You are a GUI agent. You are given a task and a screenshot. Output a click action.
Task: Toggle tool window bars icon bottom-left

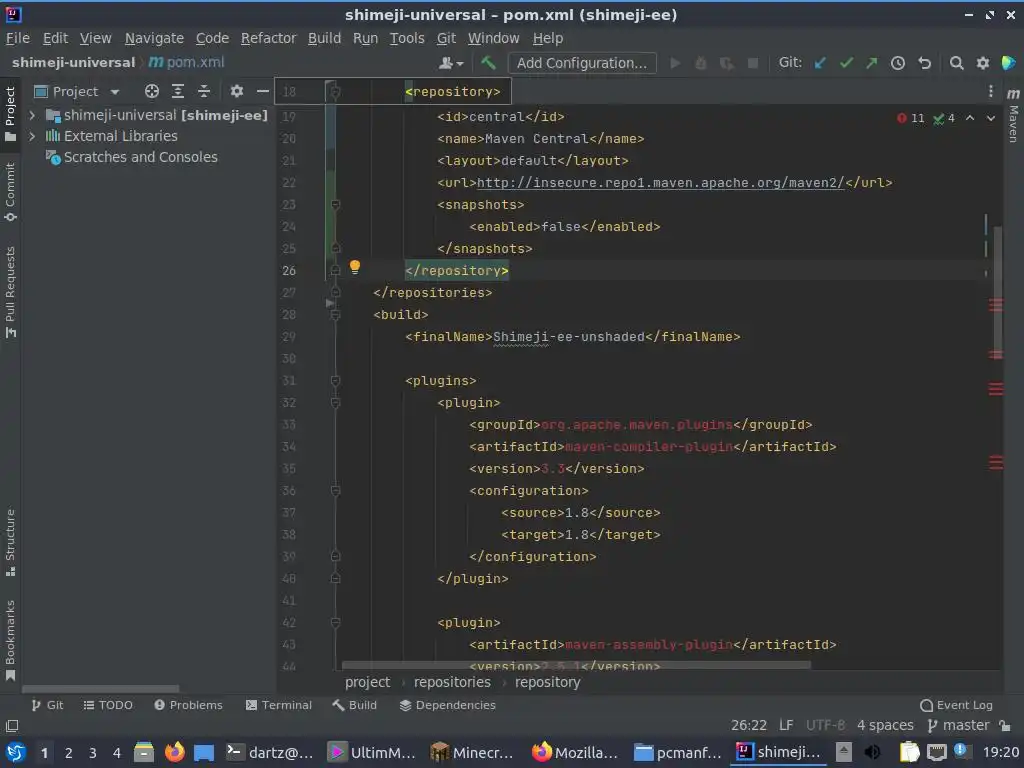pyautogui.click(x=12, y=726)
